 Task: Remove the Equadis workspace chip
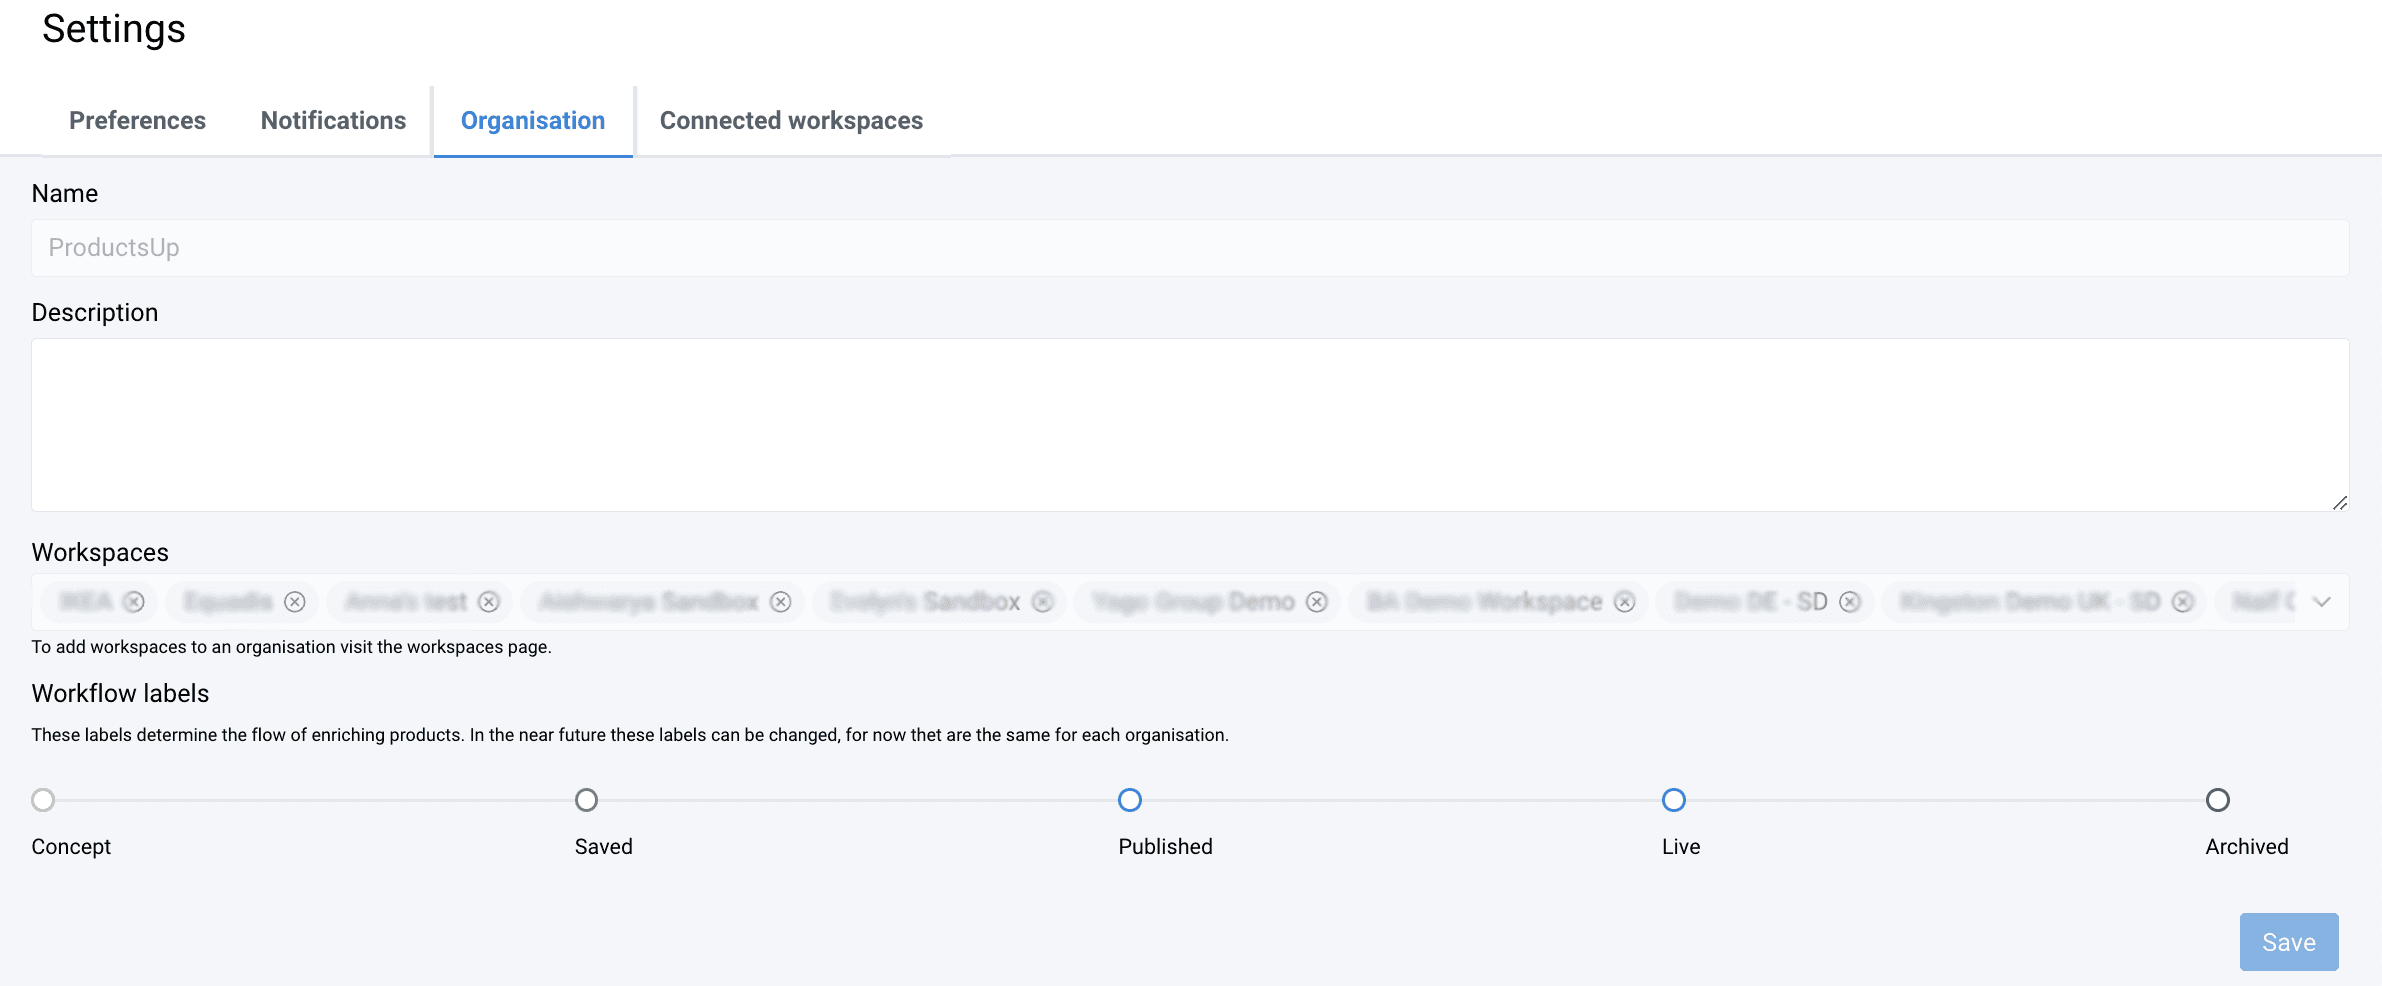(295, 602)
